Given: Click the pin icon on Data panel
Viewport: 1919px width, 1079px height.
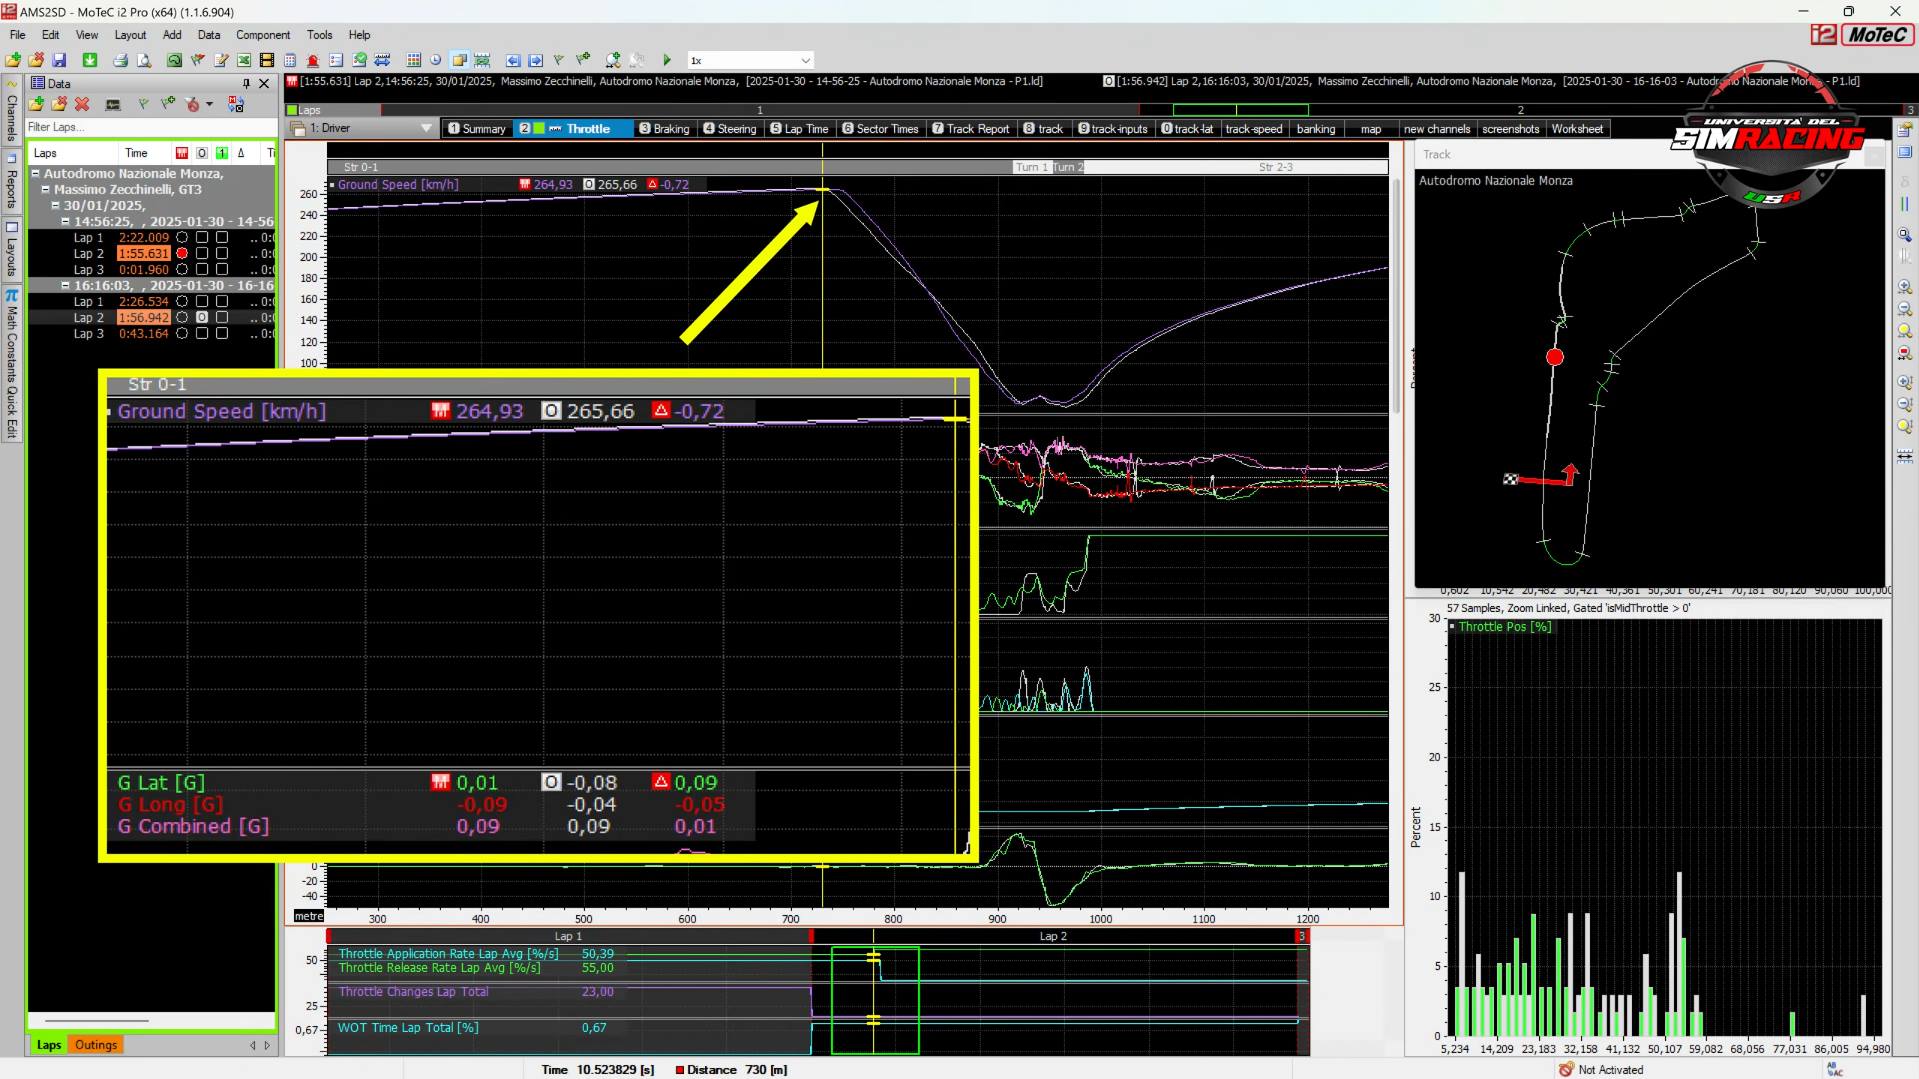Looking at the screenshot, I should [x=246, y=84].
